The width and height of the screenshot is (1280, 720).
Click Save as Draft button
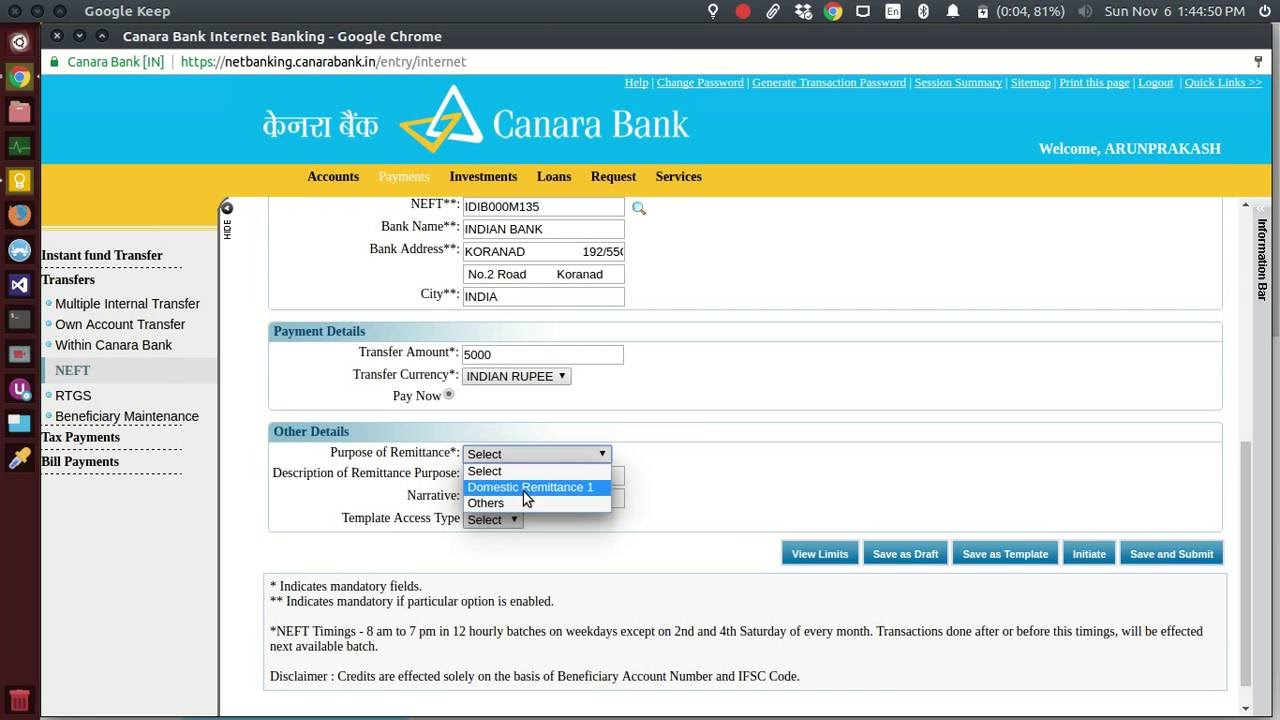[x=905, y=554]
